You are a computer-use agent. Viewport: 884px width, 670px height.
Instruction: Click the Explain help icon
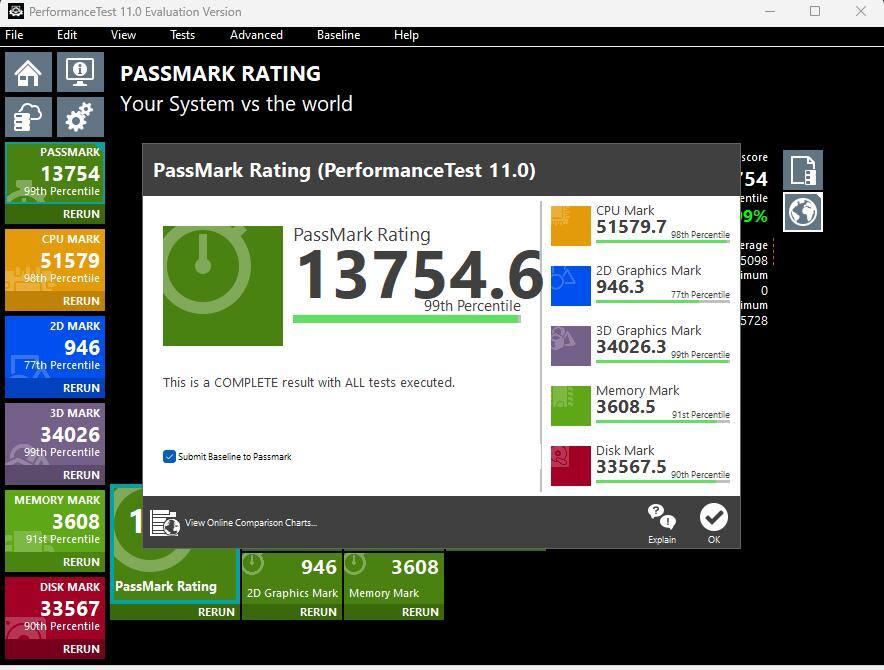[x=661, y=523]
